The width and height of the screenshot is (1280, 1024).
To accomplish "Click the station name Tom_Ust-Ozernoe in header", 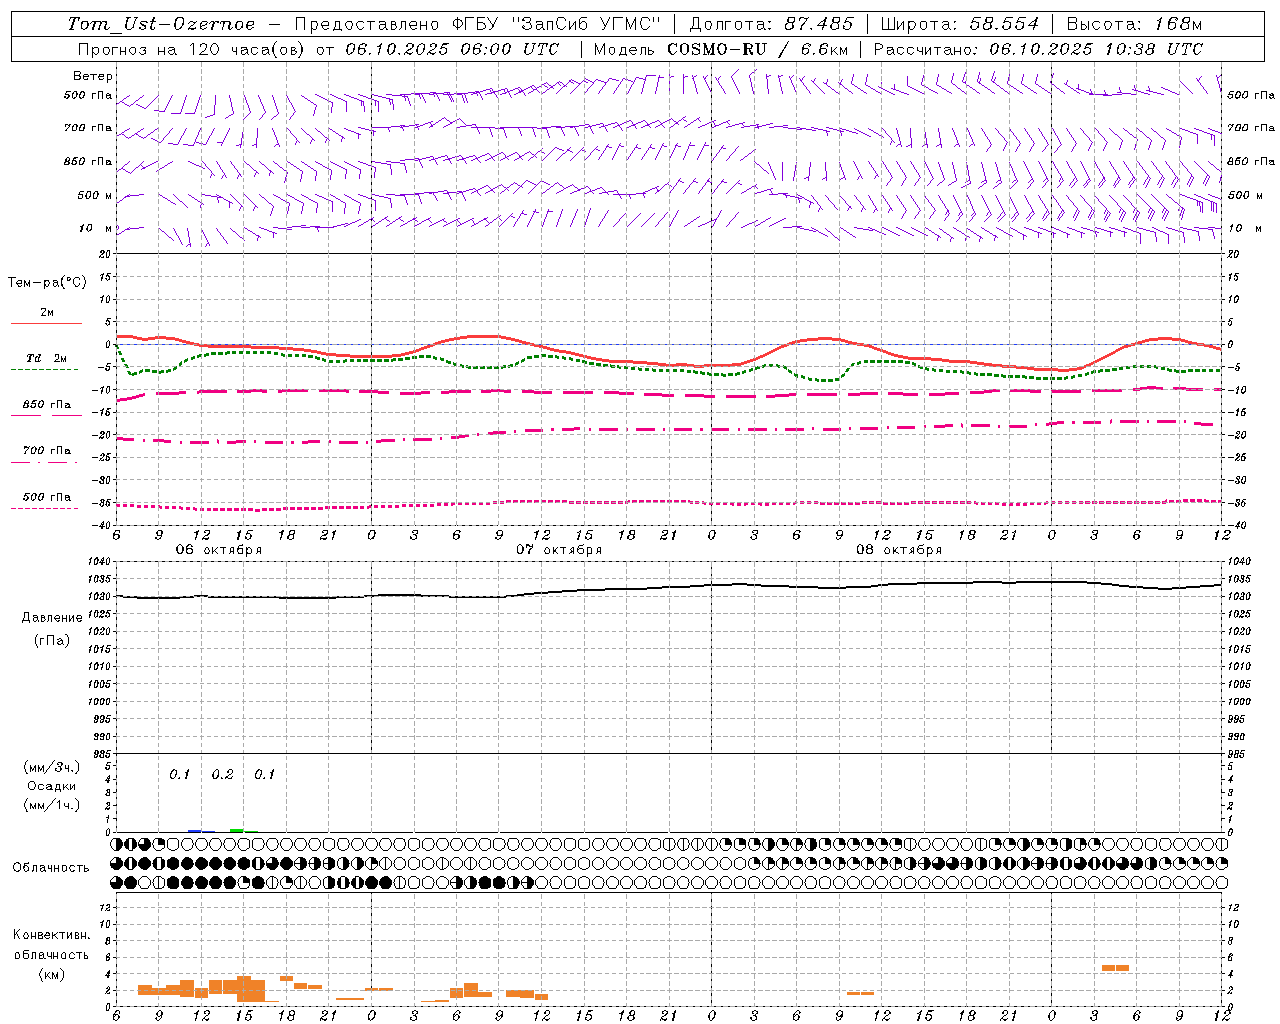I will coord(161,24).
